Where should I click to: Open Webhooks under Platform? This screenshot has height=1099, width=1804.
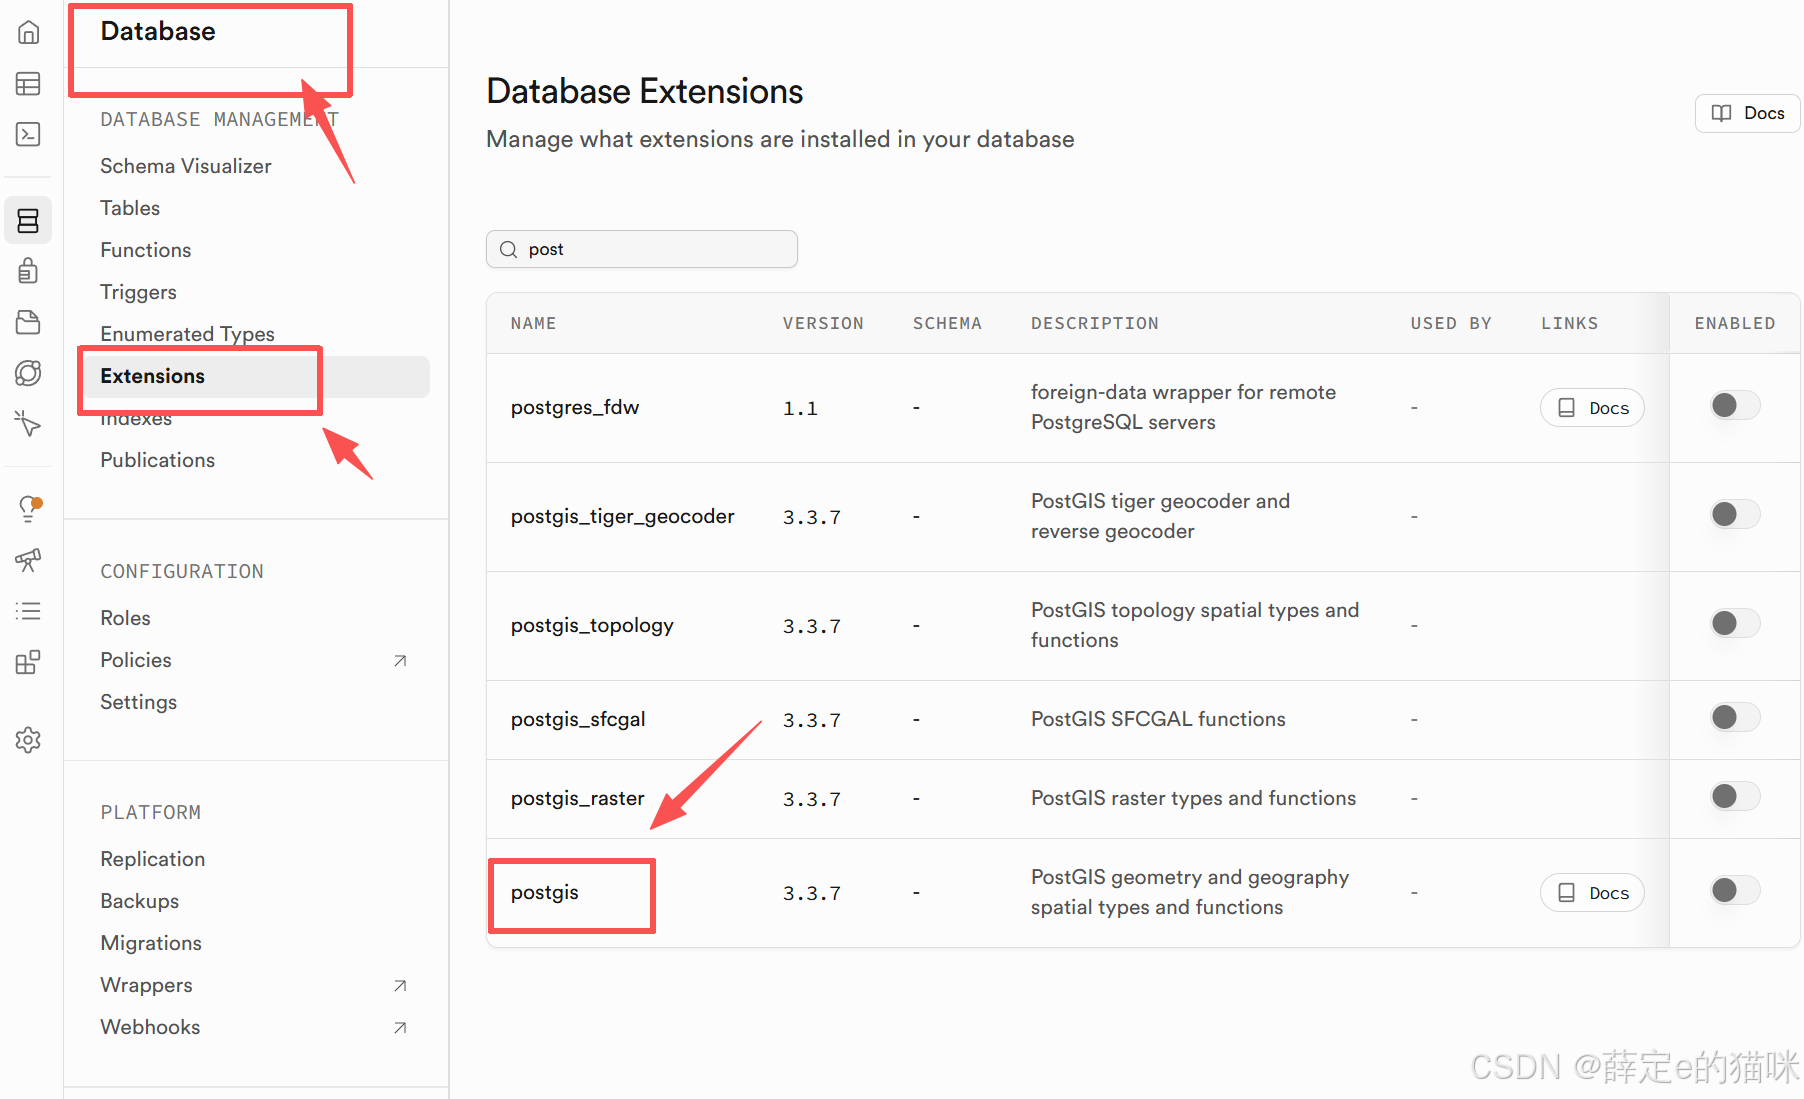coord(150,1027)
